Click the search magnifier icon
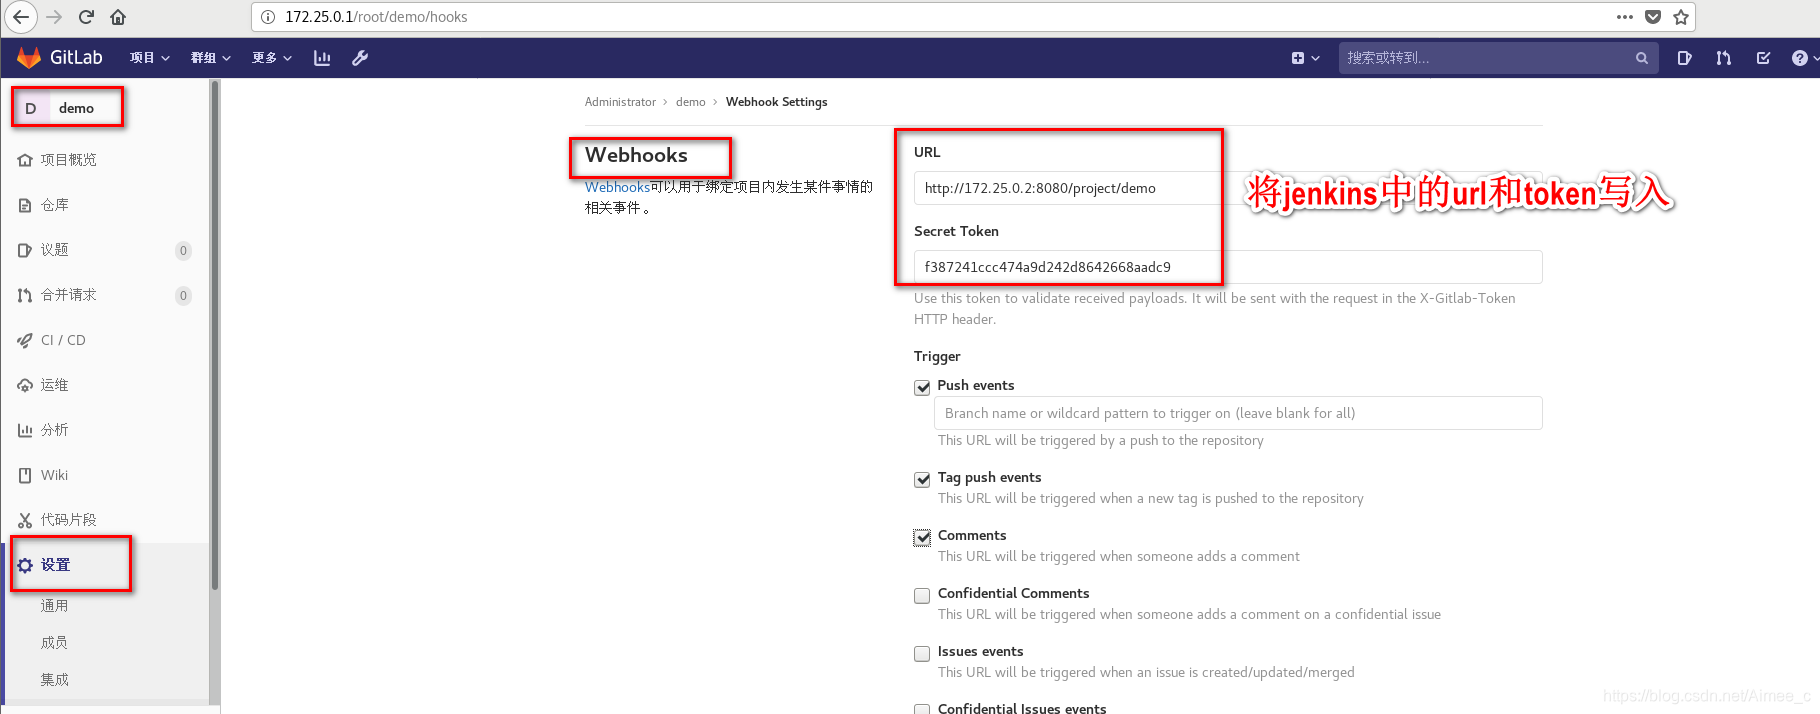Viewport: 1820px width, 714px height. [x=1641, y=58]
